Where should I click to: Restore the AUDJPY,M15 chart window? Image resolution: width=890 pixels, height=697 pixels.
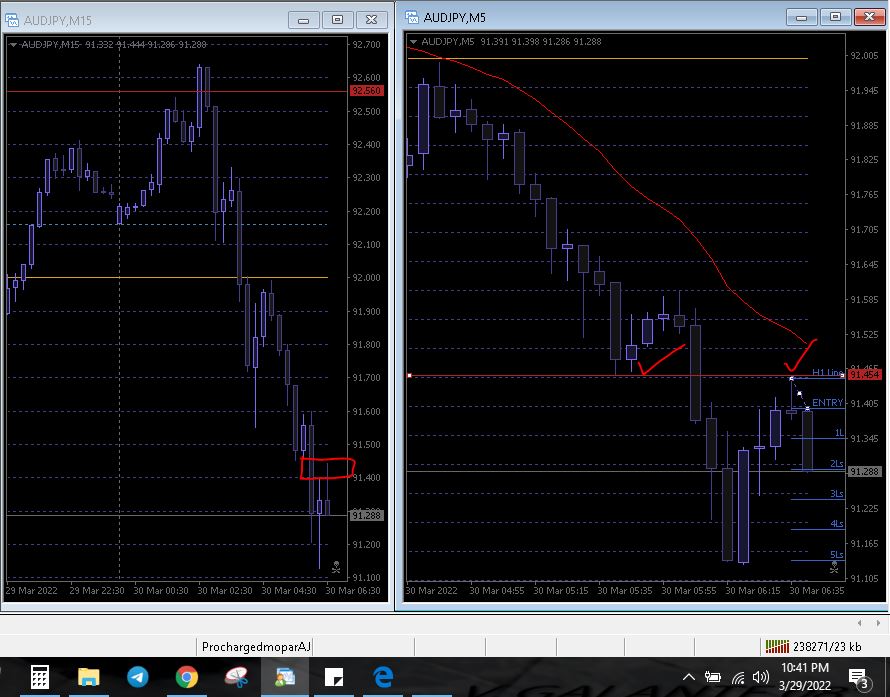337,20
